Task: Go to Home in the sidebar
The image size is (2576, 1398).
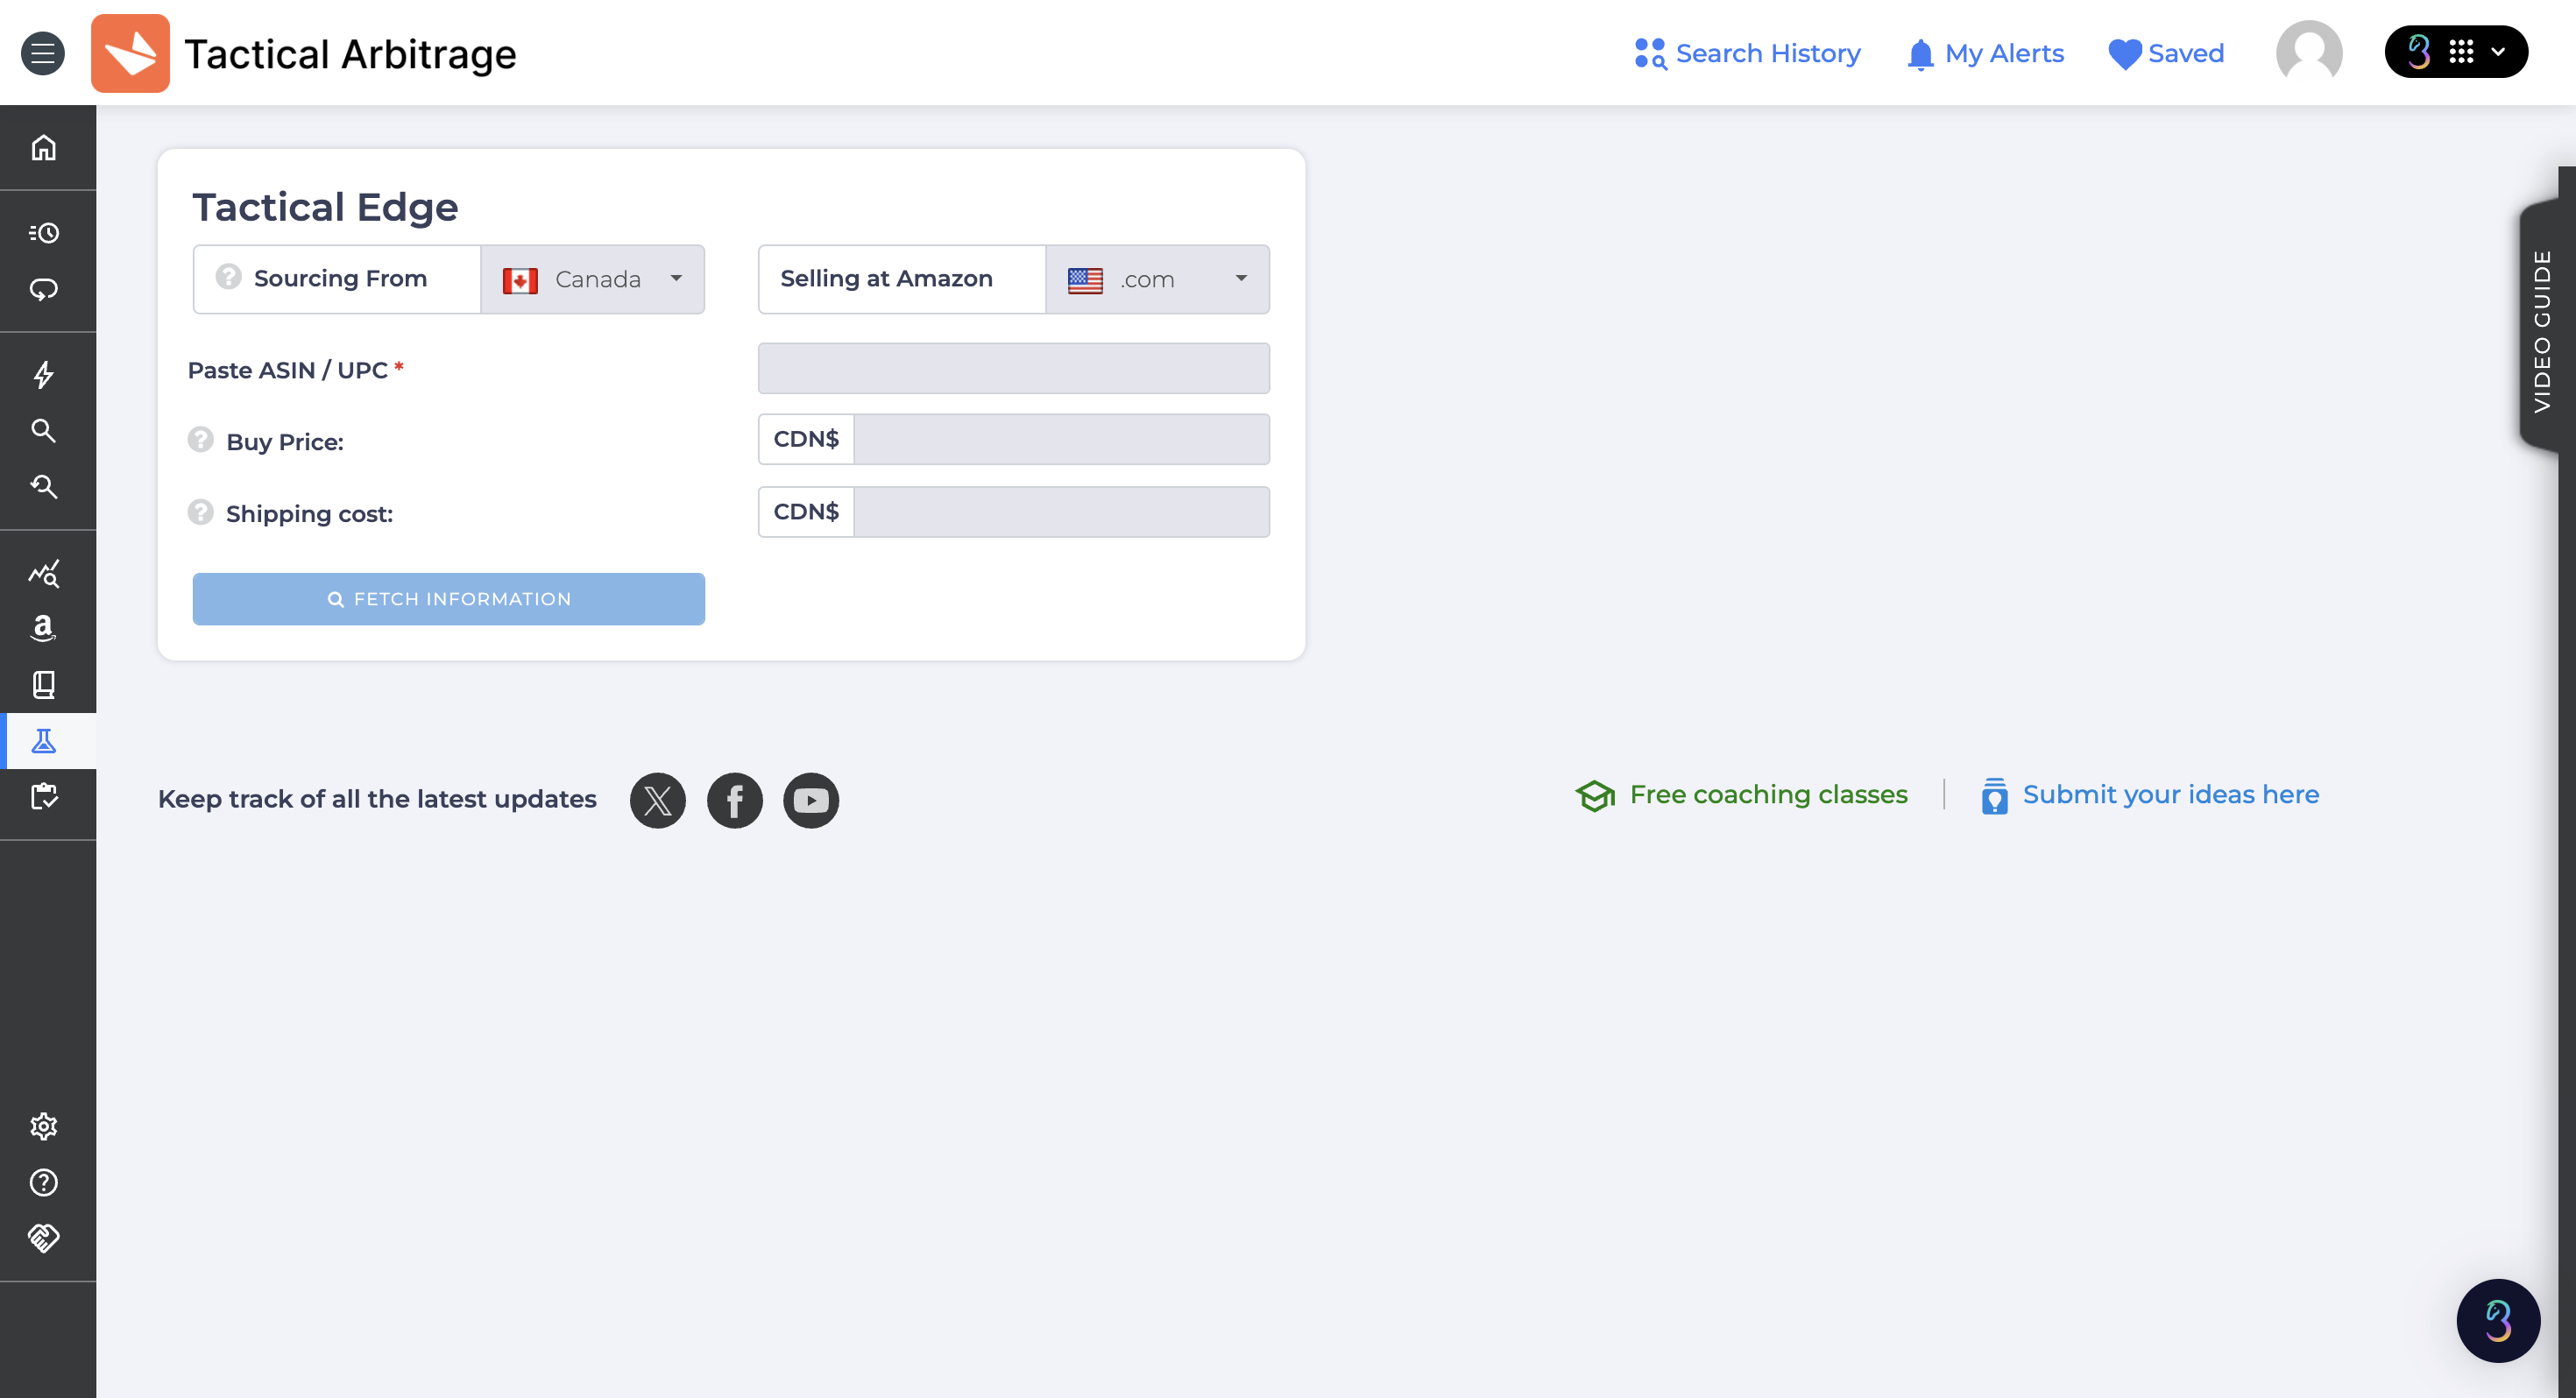Action: pos(44,148)
